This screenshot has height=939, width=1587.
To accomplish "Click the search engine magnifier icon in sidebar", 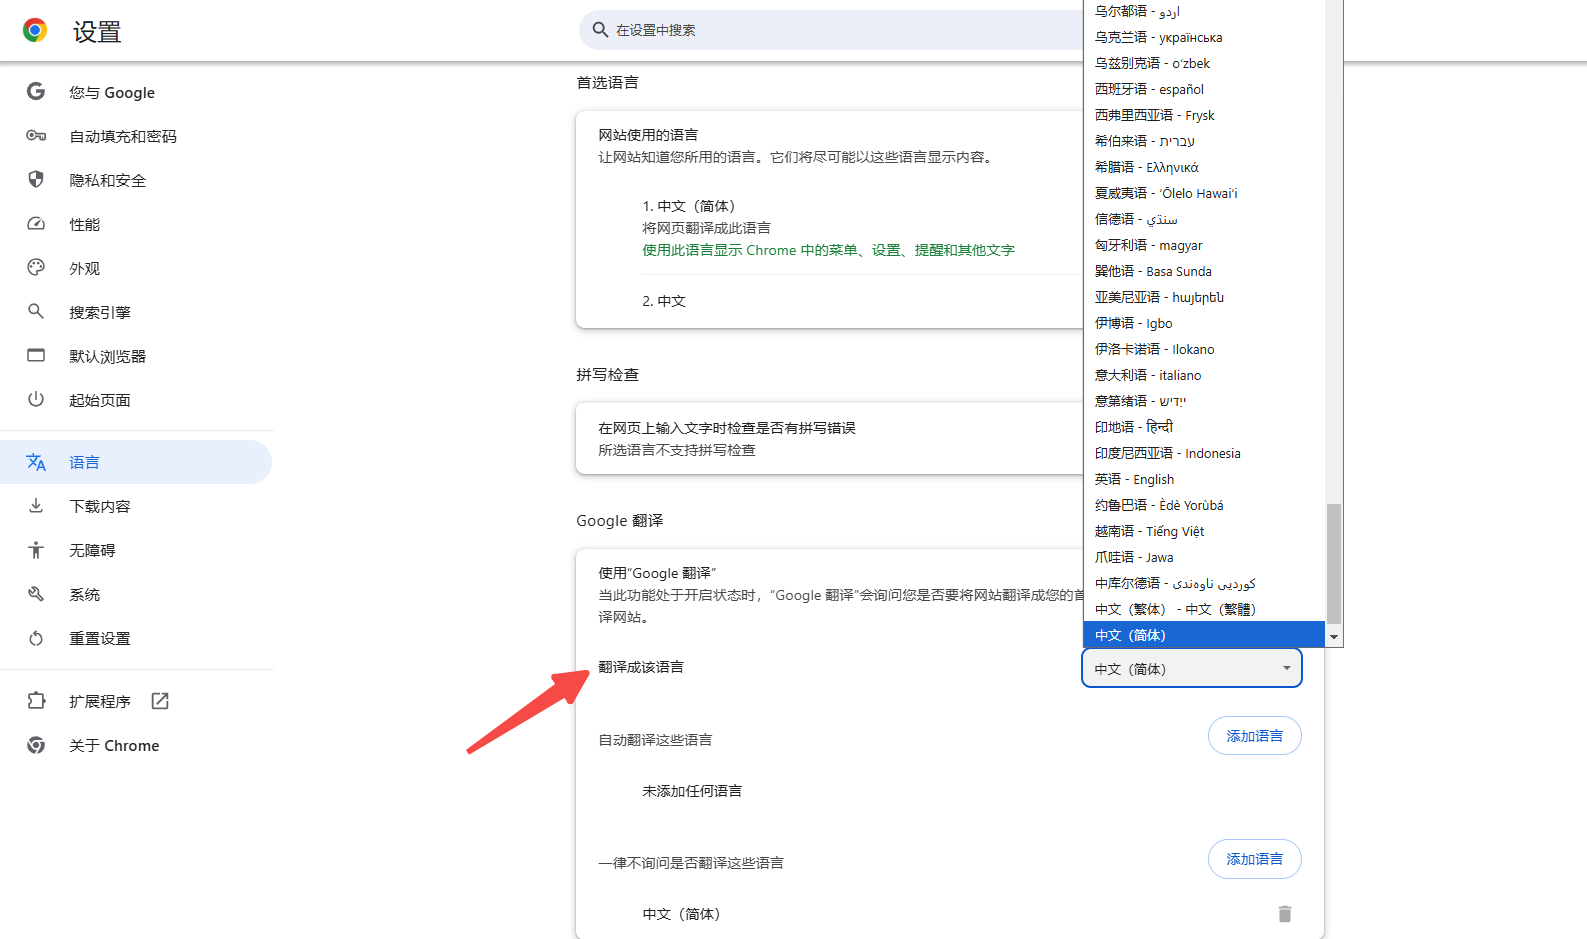I will 36,312.
